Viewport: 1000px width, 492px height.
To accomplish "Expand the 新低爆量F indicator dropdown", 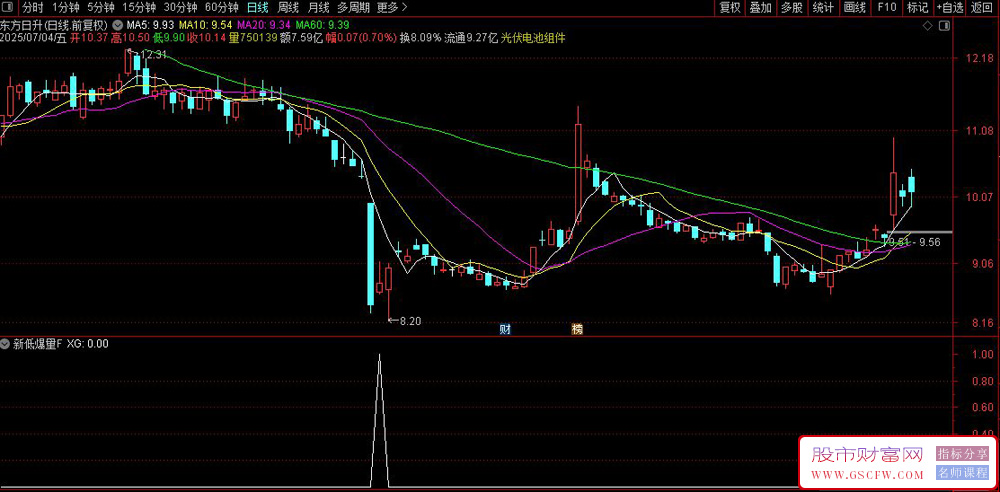I will point(5,344).
